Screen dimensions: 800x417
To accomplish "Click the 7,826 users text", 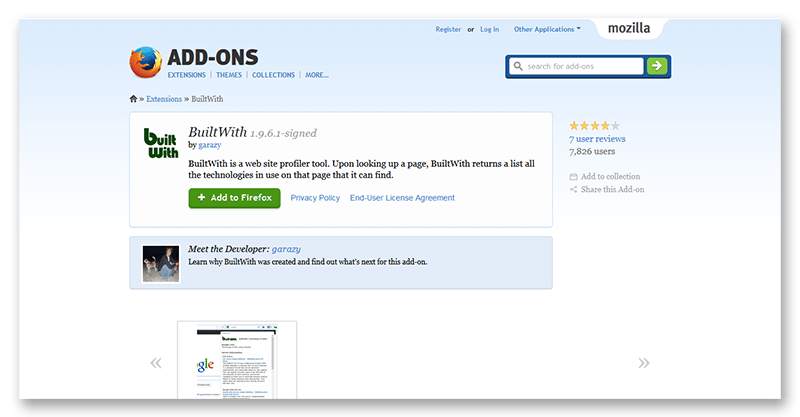I will (x=592, y=152).
